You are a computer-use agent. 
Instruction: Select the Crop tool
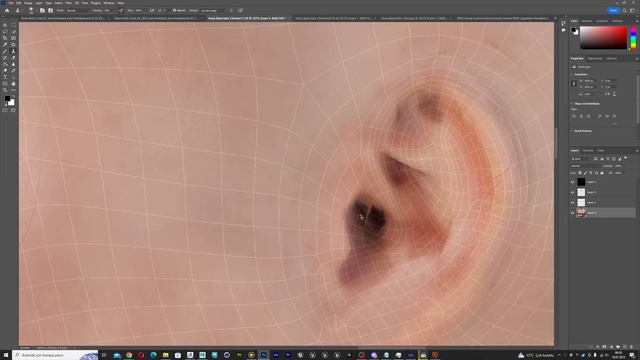pyautogui.click(x=5, y=38)
